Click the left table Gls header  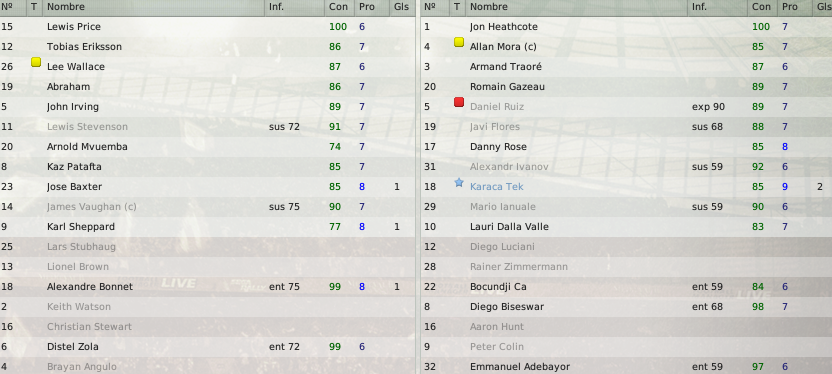coord(402,7)
